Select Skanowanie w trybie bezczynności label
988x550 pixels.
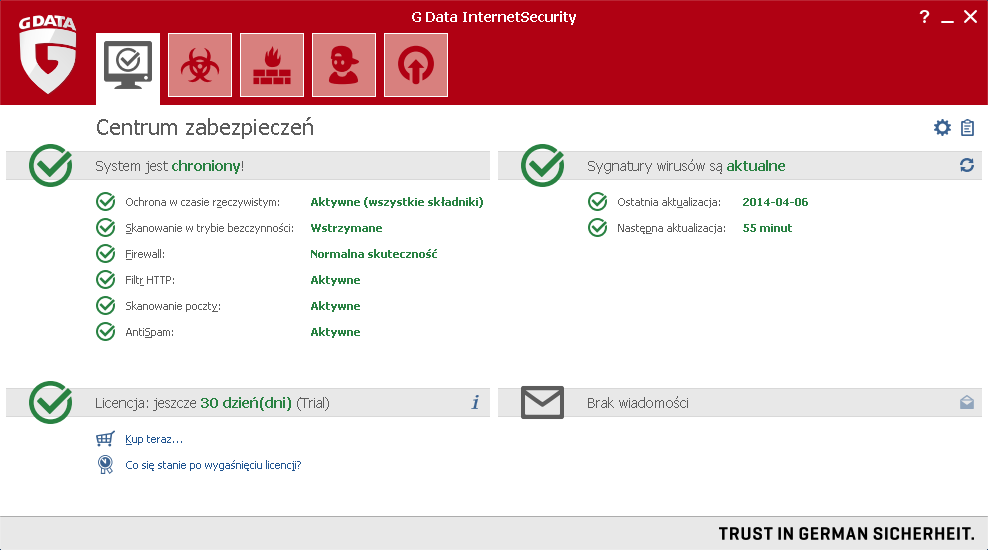(209, 228)
